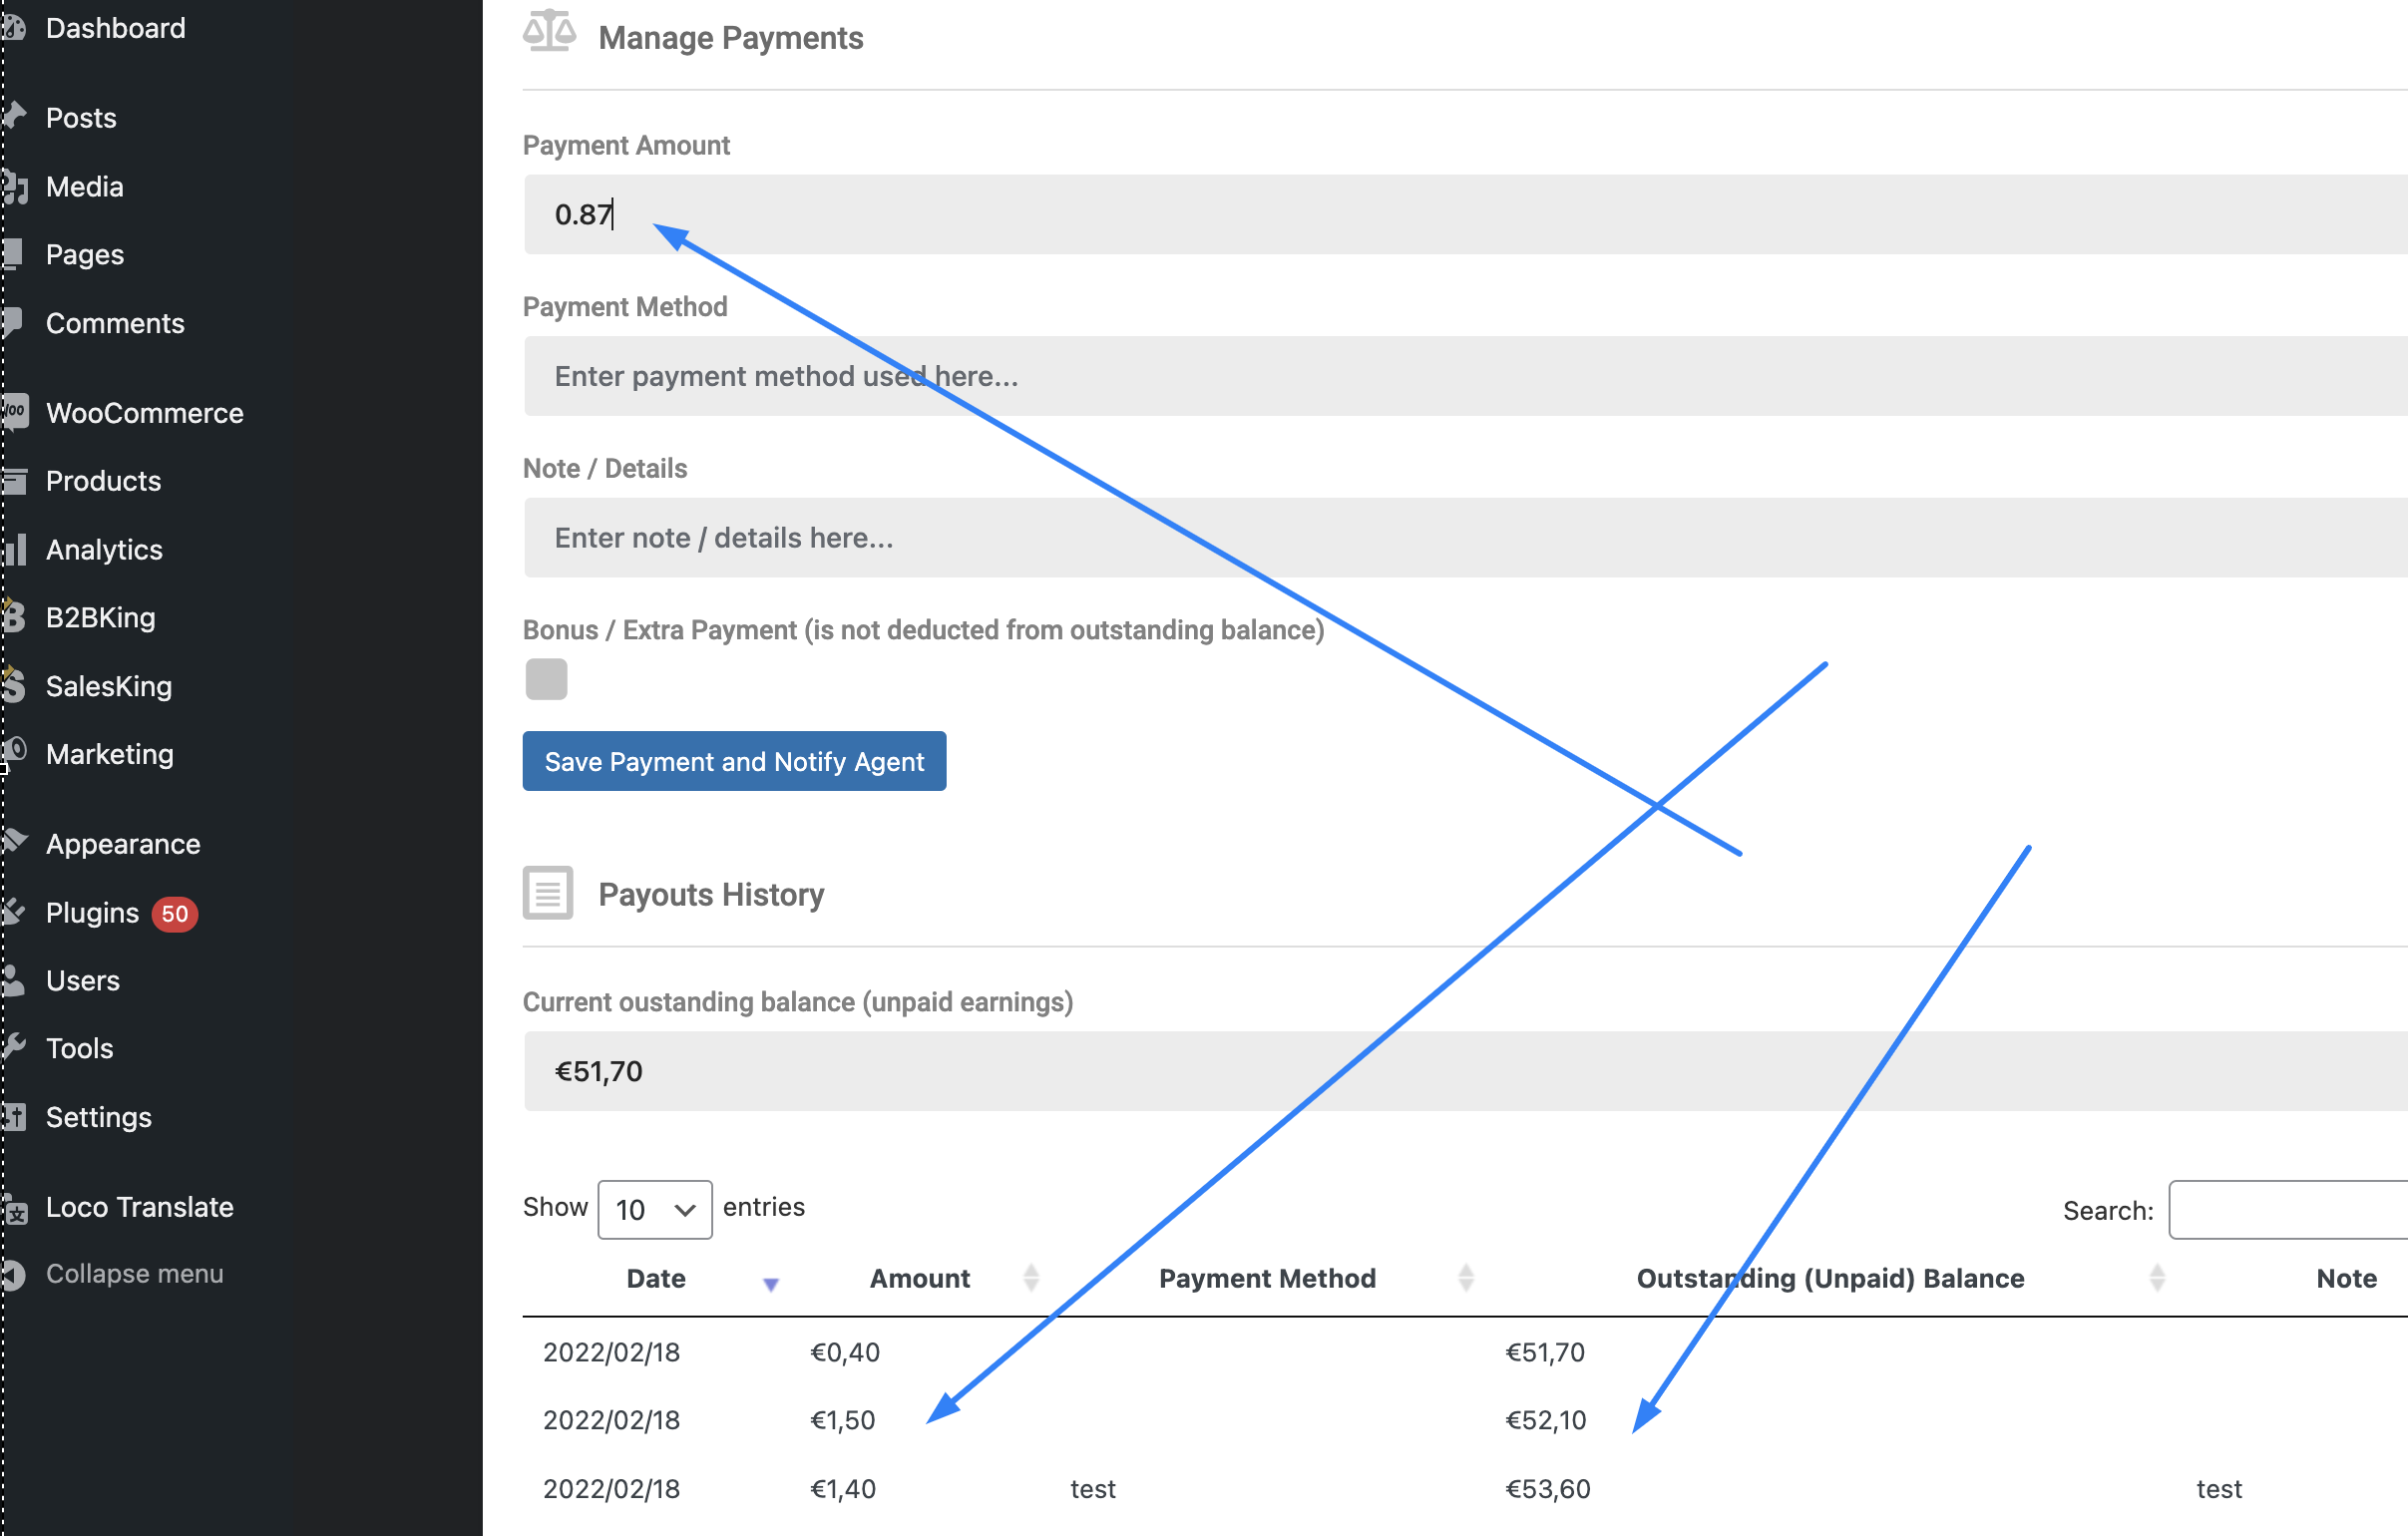The height and width of the screenshot is (1536, 2408).
Task: Focus the Payment Method input field
Action: pos(1465,376)
